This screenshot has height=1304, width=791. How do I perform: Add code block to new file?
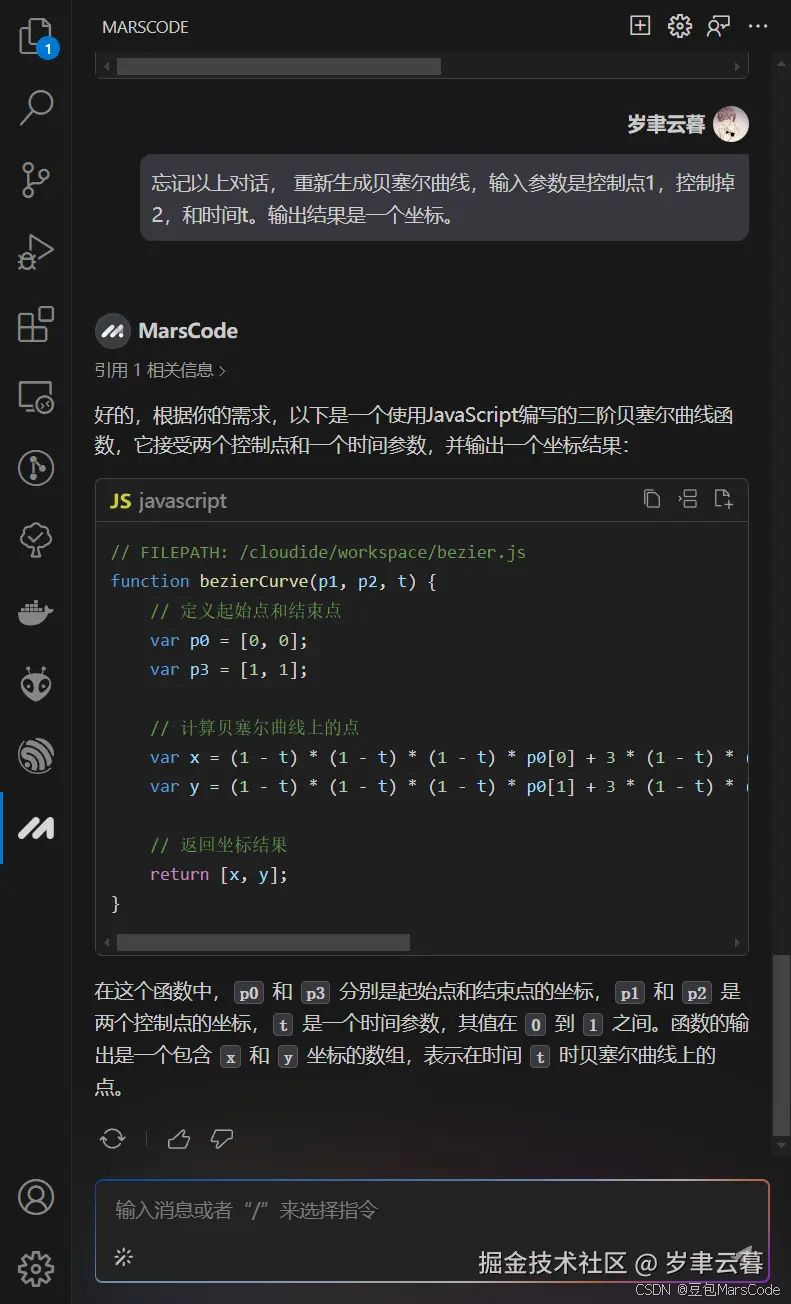pyautogui.click(x=723, y=499)
